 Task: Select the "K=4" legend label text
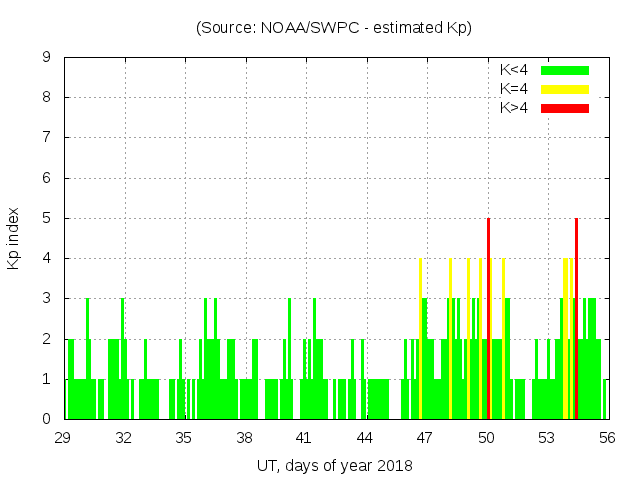point(514,89)
